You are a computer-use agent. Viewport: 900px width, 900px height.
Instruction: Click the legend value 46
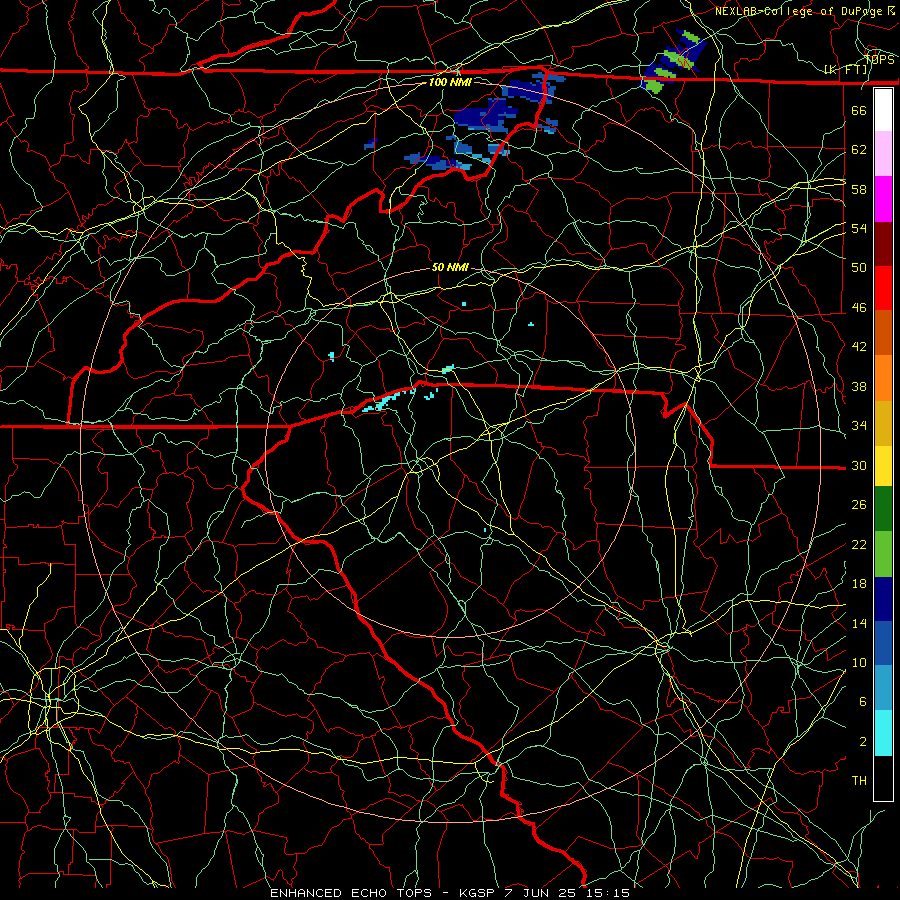pyautogui.click(x=859, y=308)
